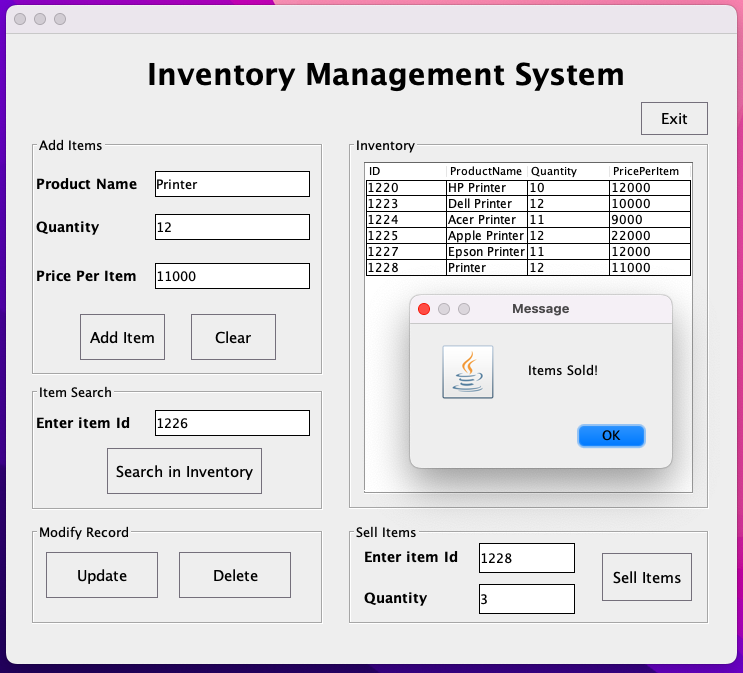Click the Exit button
The image size is (743, 673).
coord(674,118)
